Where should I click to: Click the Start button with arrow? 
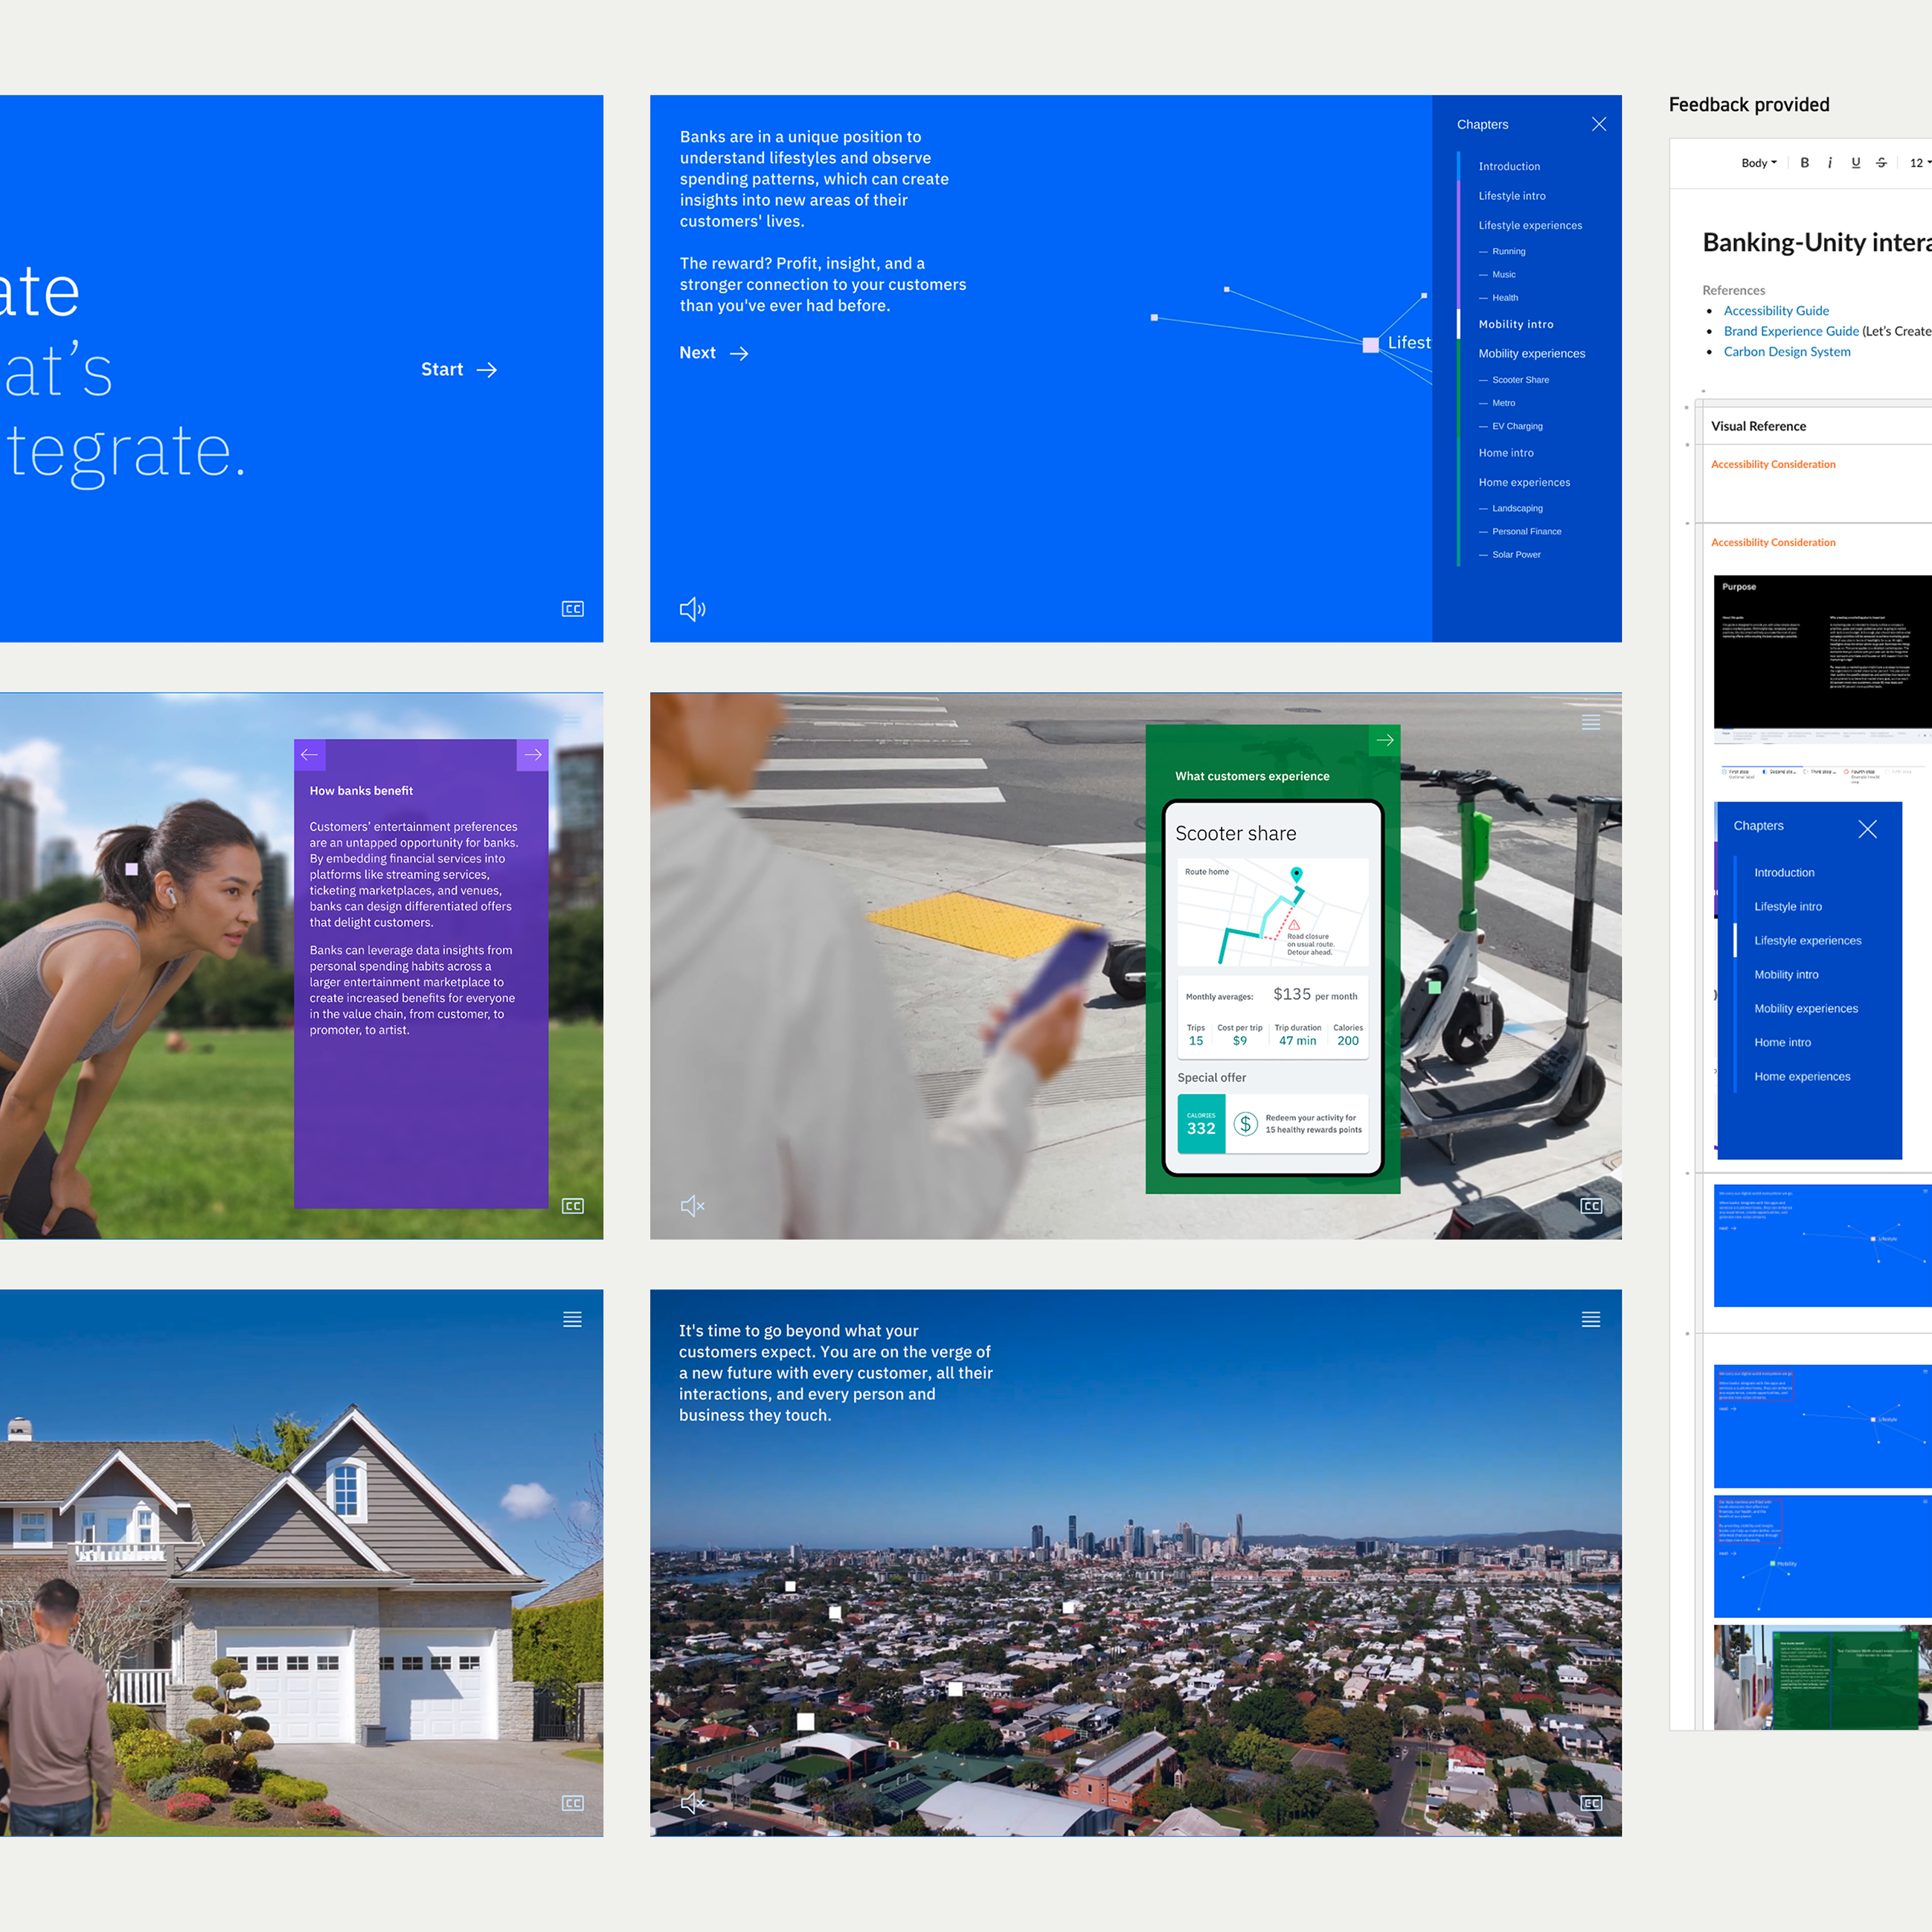click(x=458, y=369)
